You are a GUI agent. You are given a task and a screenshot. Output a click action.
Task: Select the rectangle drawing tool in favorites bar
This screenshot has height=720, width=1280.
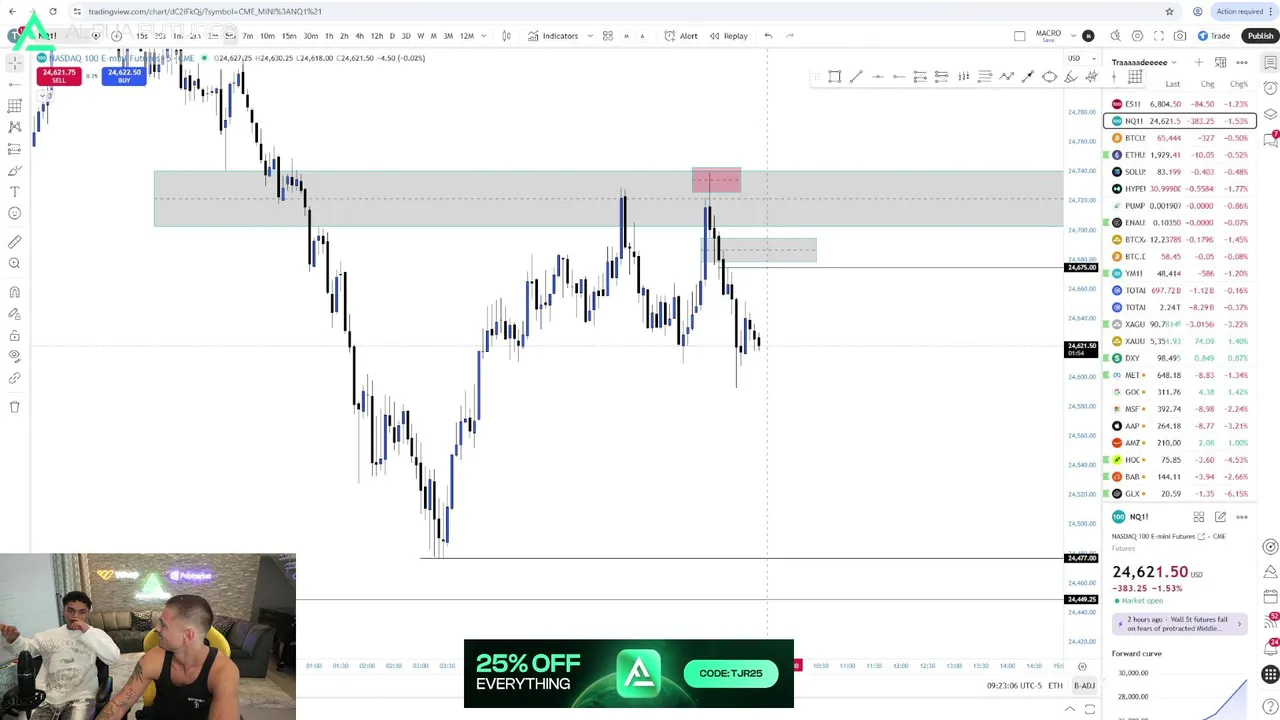(834, 77)
